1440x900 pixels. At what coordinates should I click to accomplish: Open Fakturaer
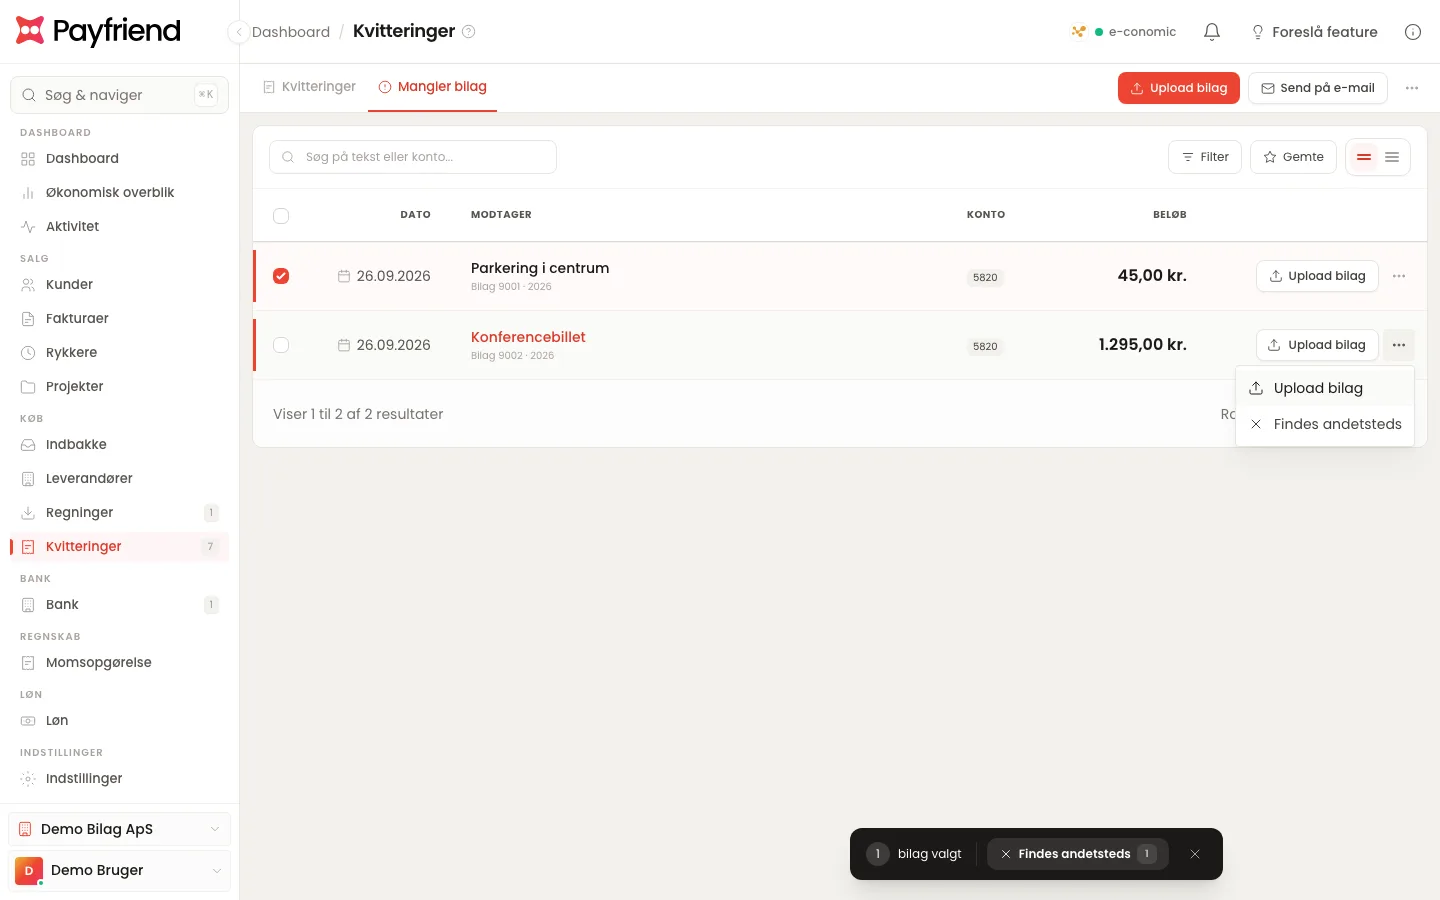(120, 318)
